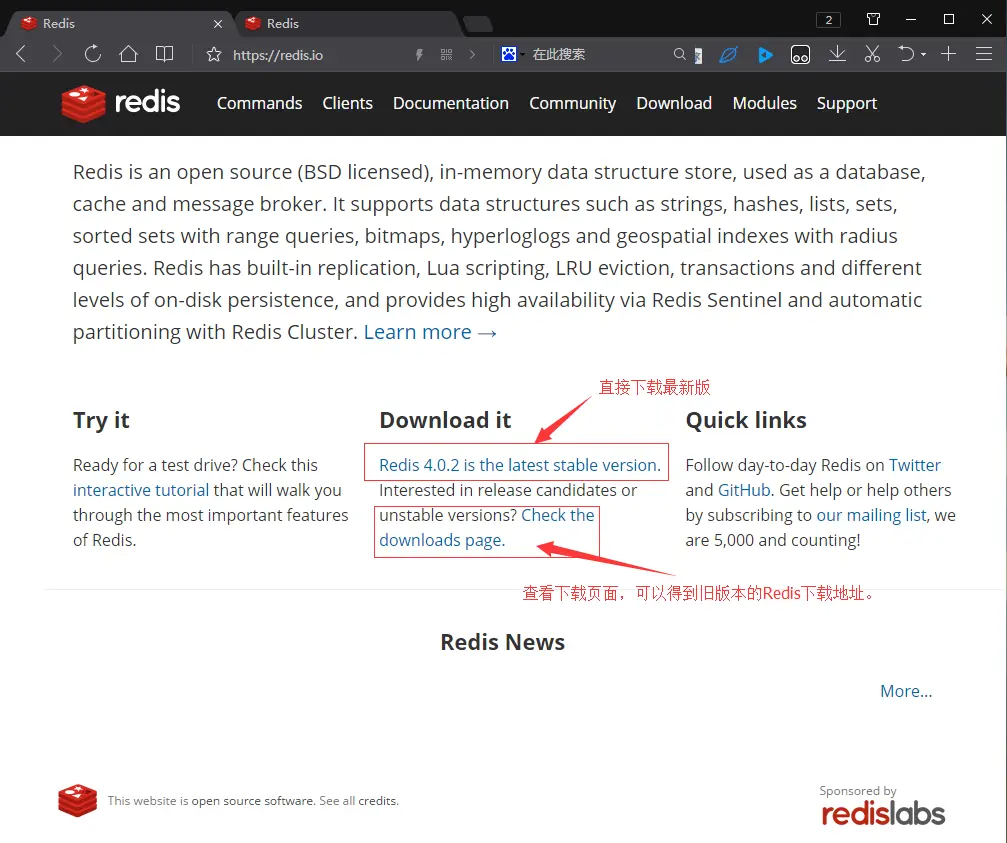Open the Download nav item
Image resolution: width=1007 pixels, height=843 pixels.
[674, 103]
